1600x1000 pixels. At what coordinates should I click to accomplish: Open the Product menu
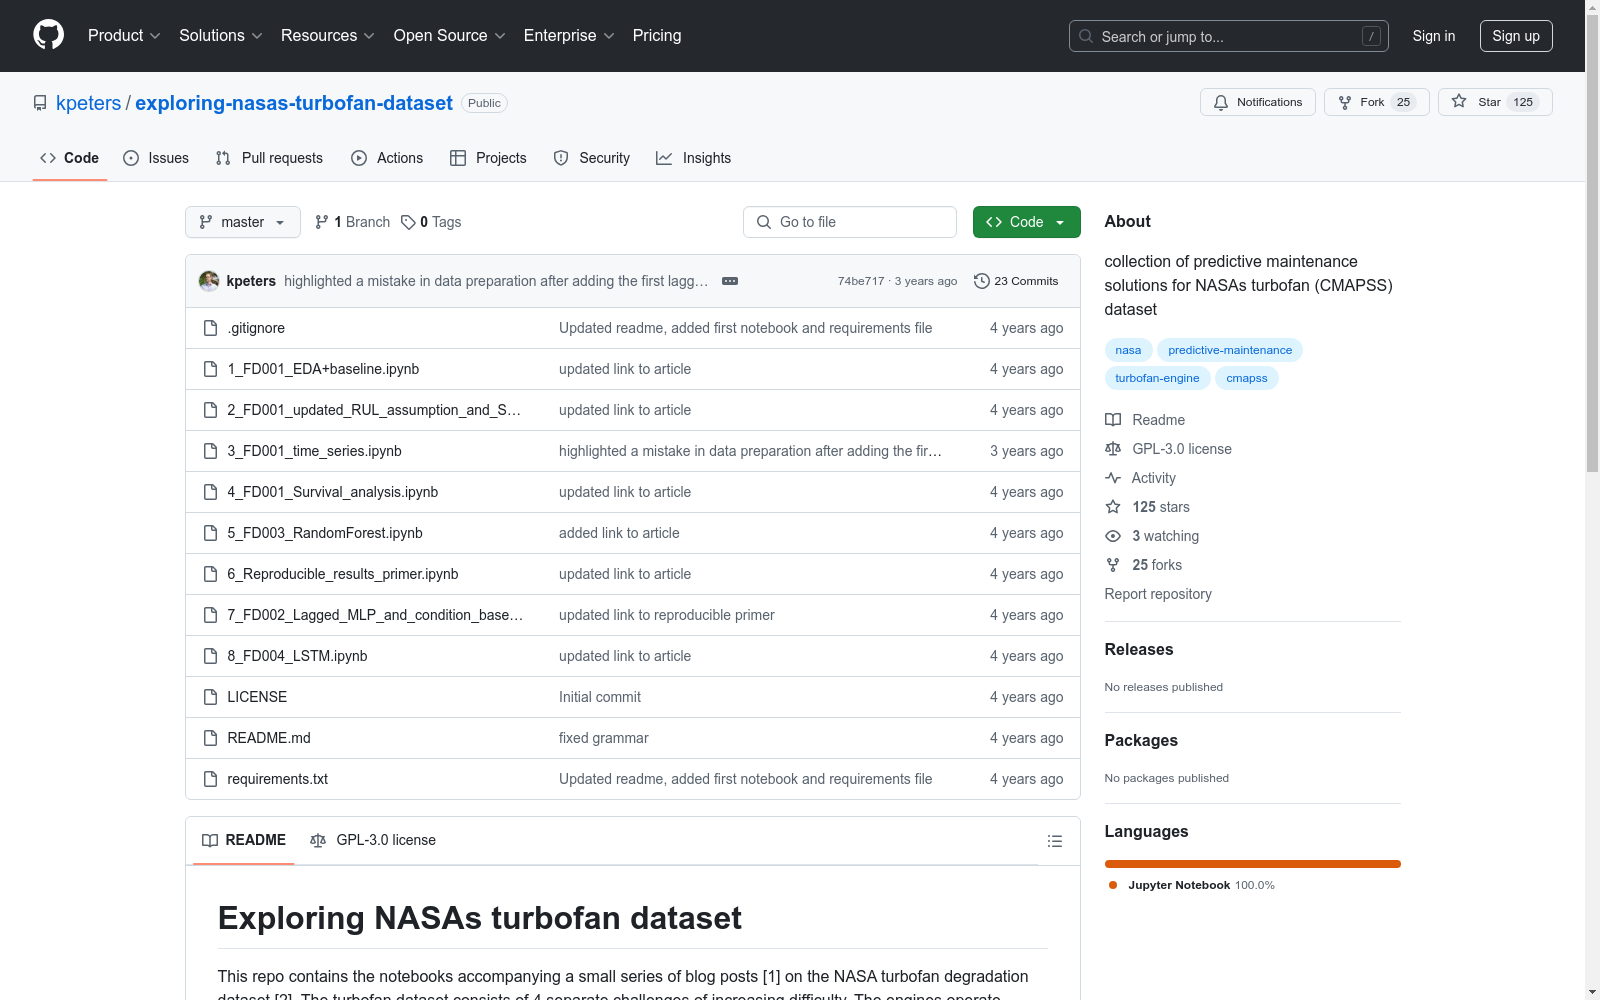(x=124, y=35)
